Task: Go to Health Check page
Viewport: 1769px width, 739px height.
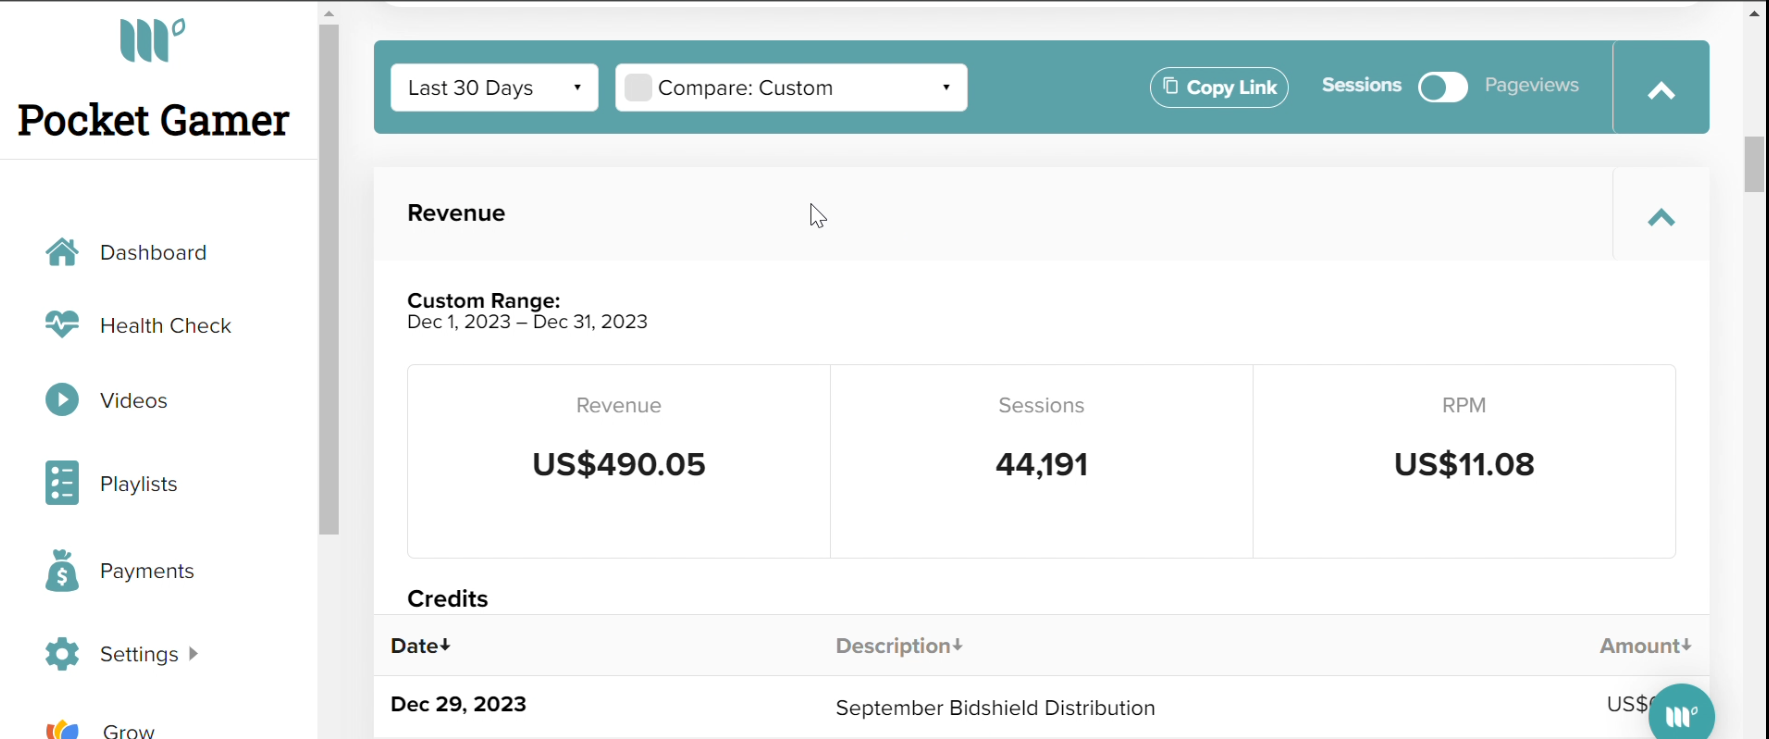Action: click(165, 326)
